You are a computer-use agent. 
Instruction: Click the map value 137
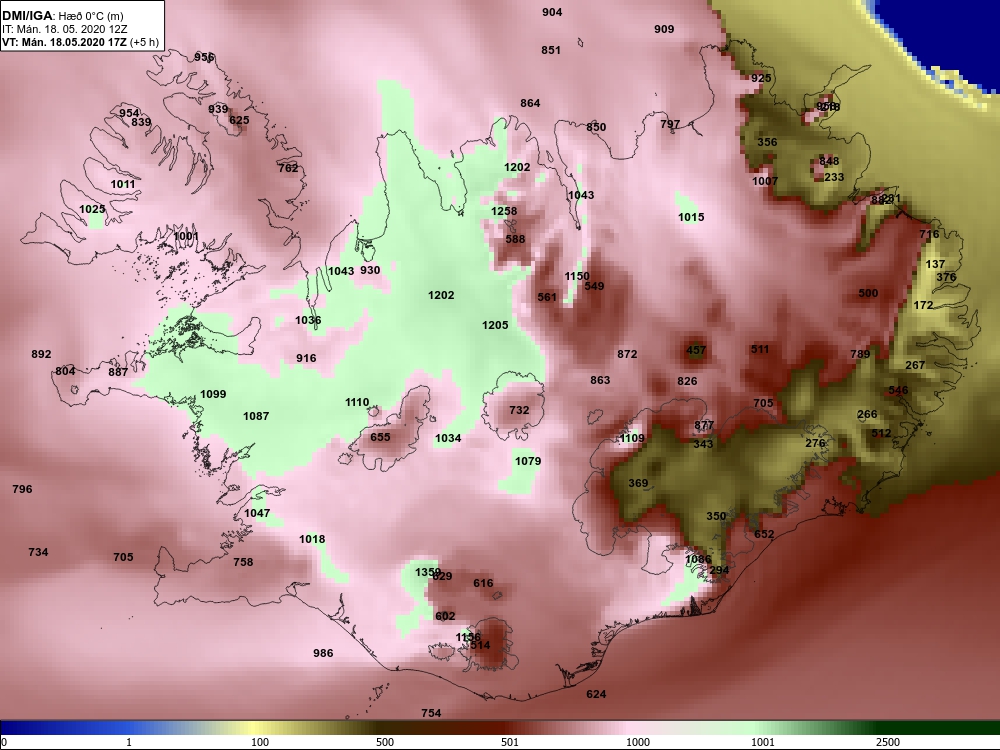pyautogui.click(x=935, y=263)
